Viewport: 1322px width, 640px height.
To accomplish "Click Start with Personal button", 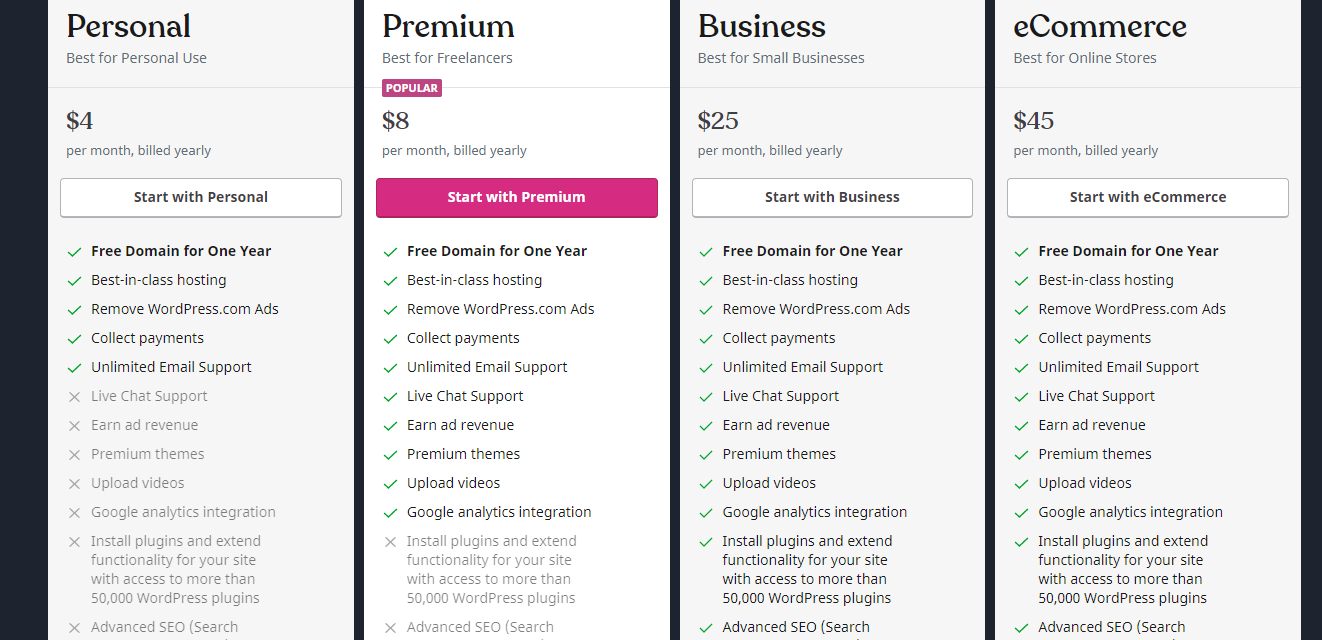I will coord(201,197).
